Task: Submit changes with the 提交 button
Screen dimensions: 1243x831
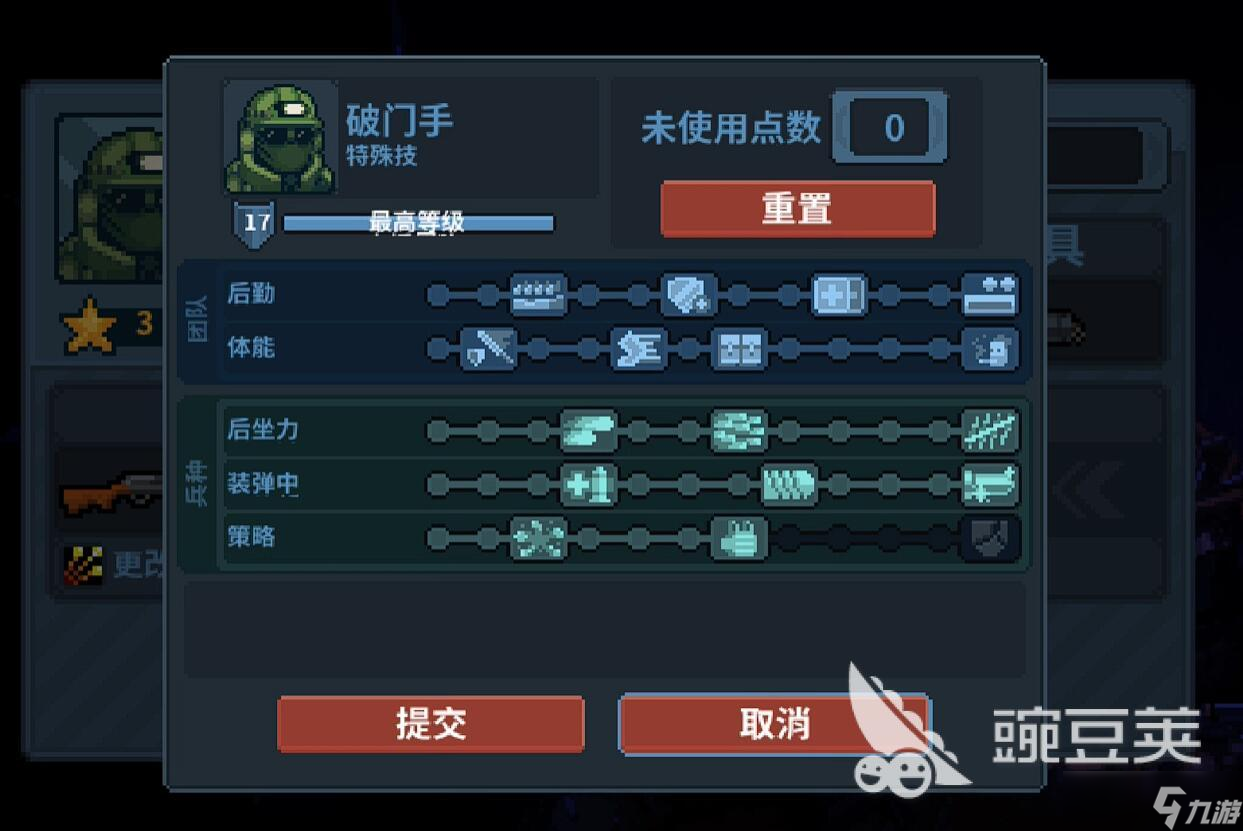Action: (431, 724)
